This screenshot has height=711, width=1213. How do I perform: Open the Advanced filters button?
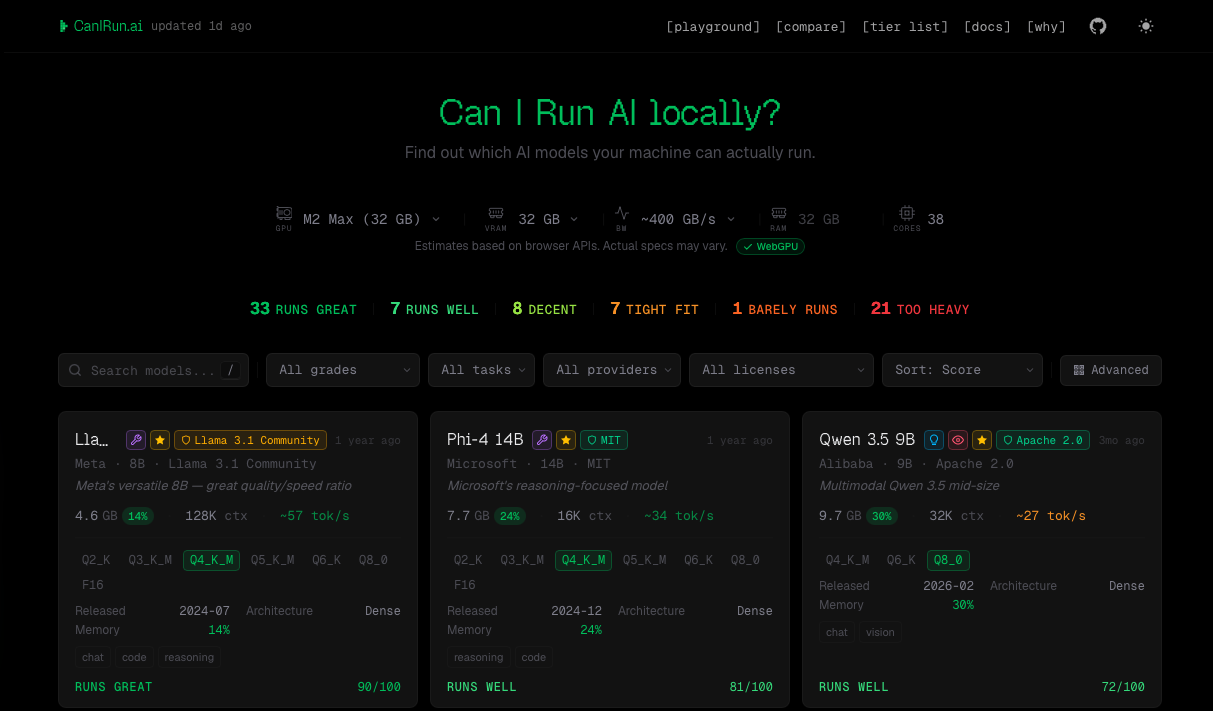click(x=1111, y=370)
